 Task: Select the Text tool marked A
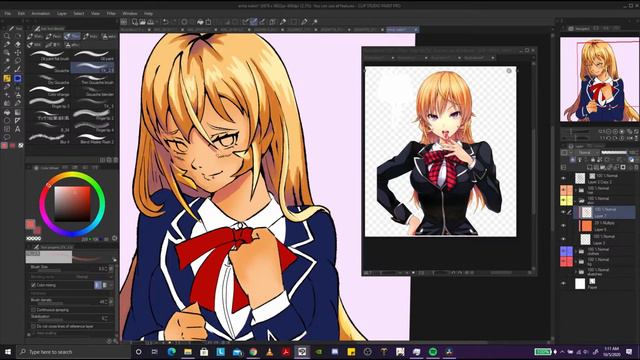tap(18, 129)
